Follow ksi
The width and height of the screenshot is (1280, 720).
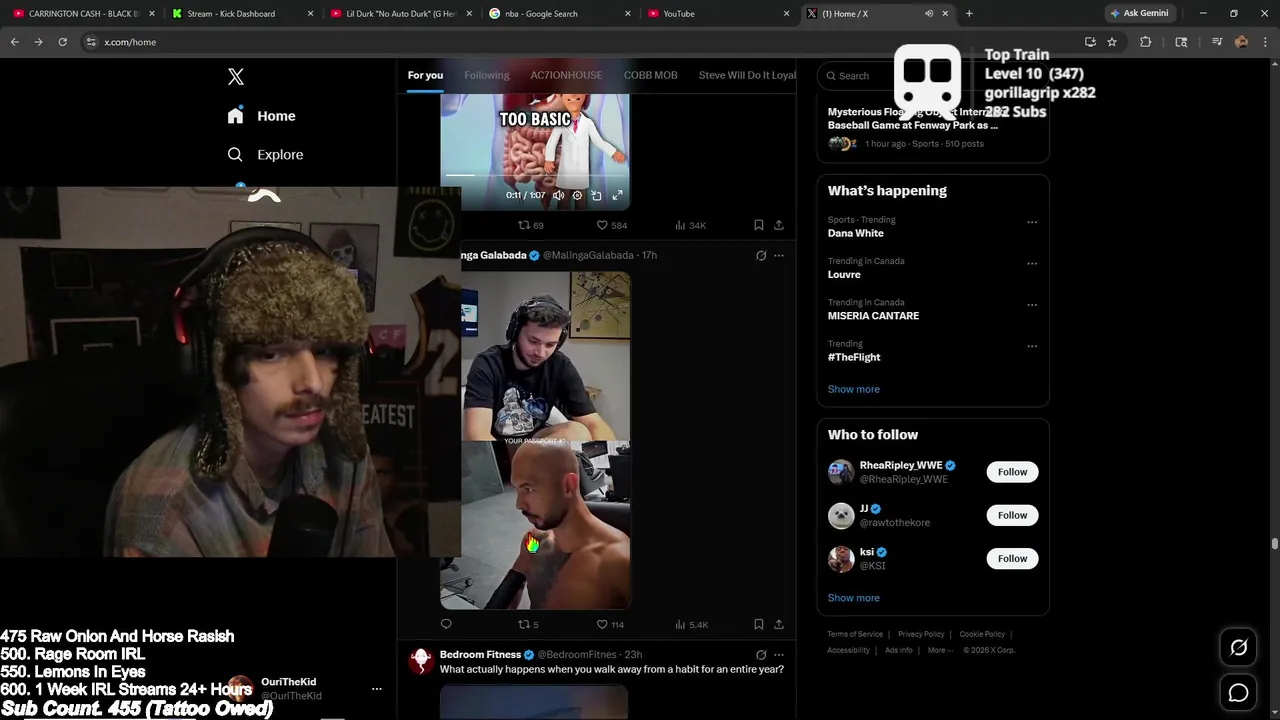pos(1012,558)
